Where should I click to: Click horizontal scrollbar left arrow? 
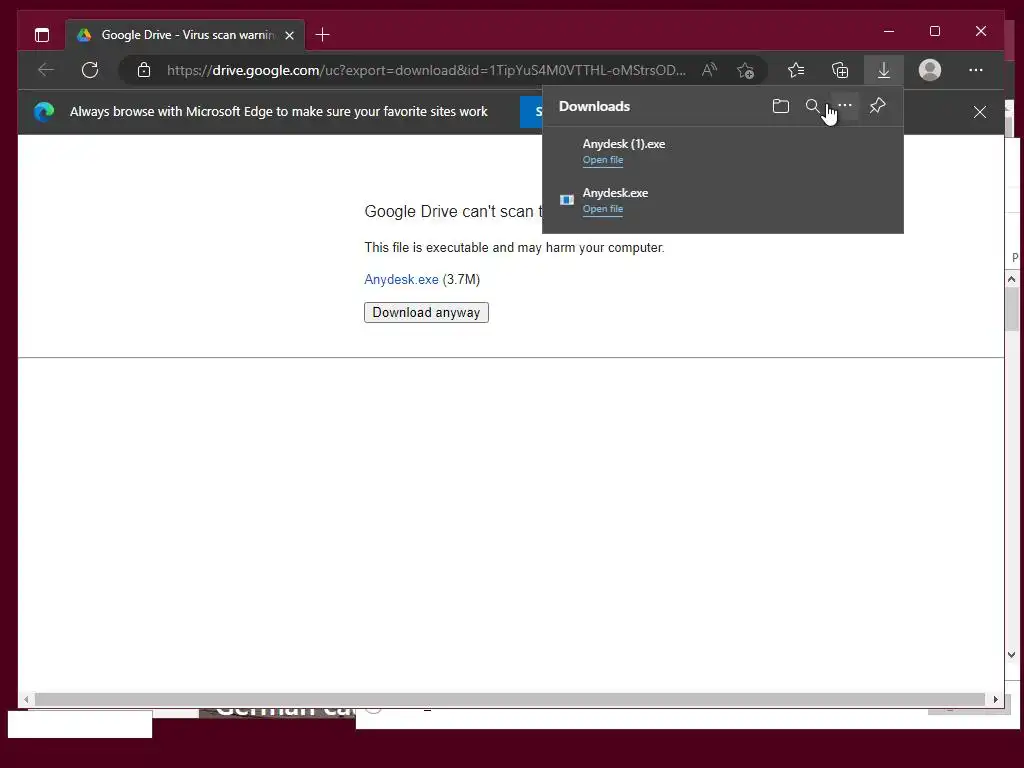(x=26, y=699)
